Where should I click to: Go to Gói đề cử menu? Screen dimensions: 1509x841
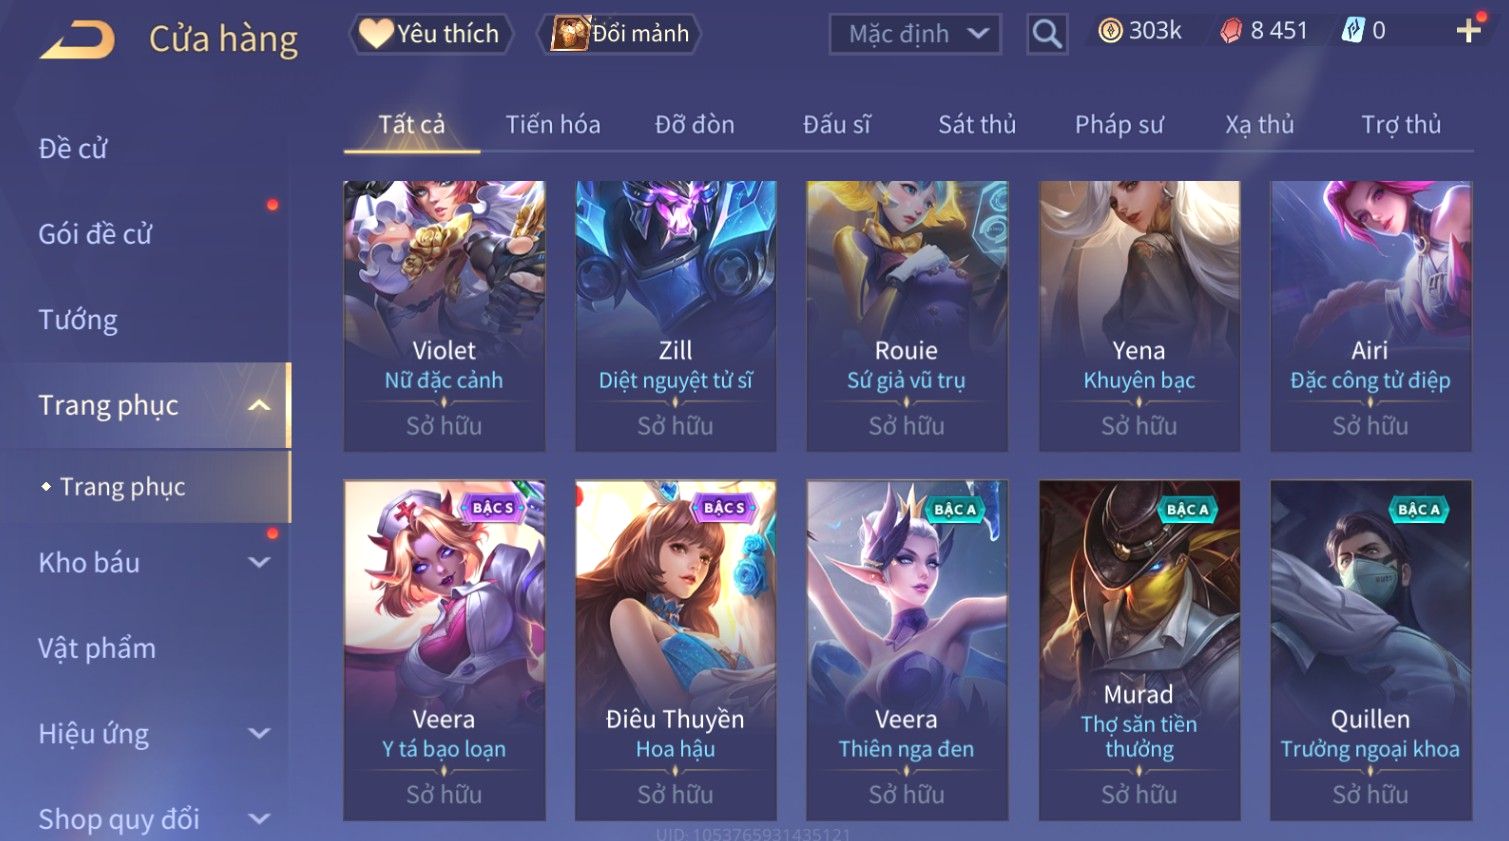(95, 234)
